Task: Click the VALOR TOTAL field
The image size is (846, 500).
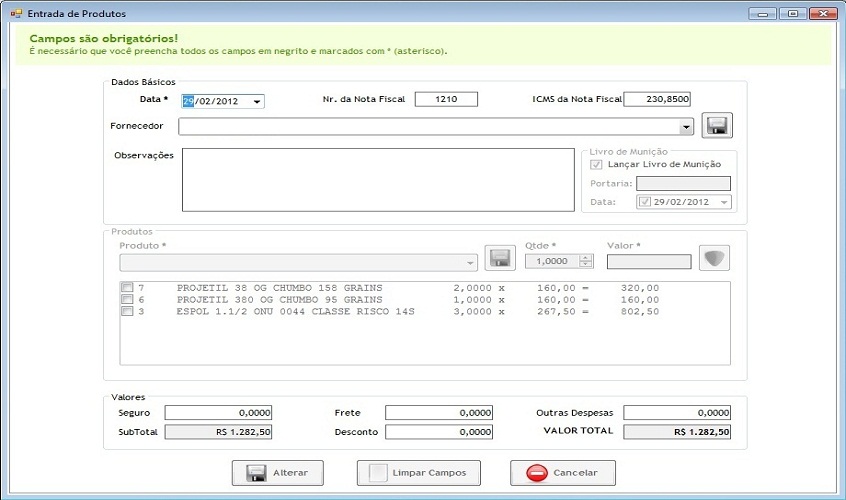Action: click(x=677, y=432)
